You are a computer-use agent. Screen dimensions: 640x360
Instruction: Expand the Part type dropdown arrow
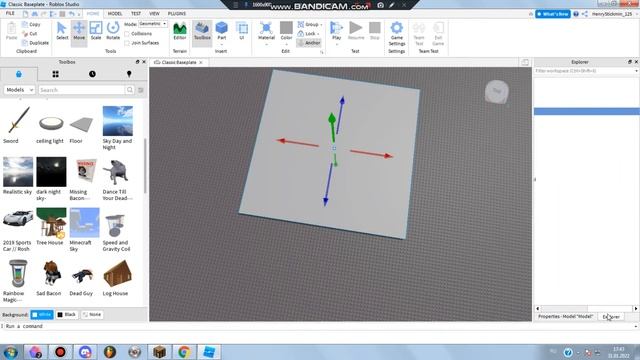click(x=222, y=44)
